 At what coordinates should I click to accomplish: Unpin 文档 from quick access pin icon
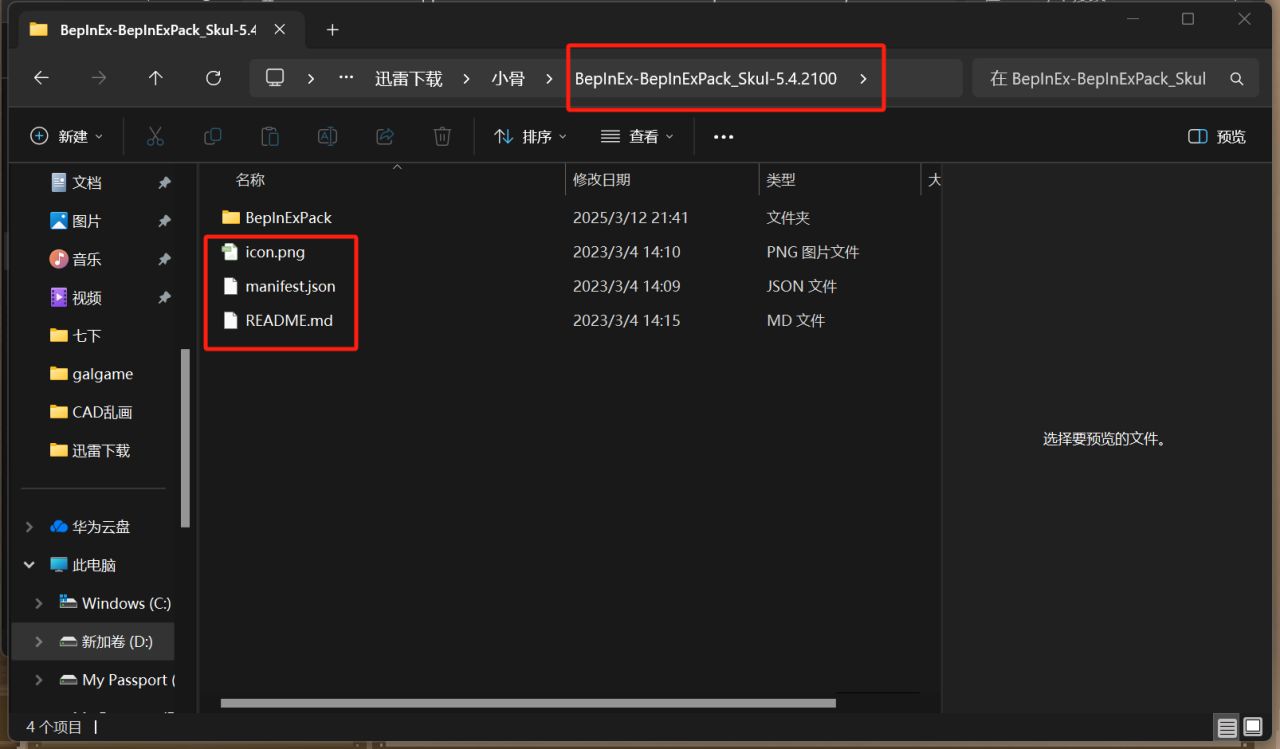(164, 183)
